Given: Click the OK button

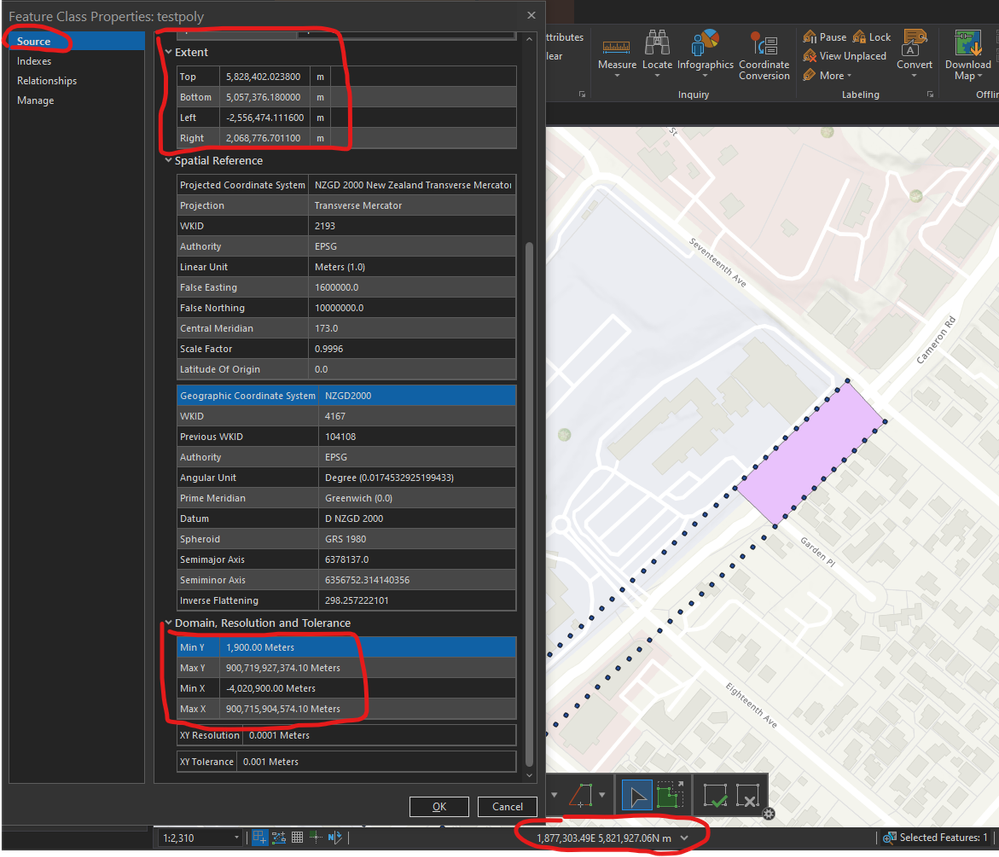Looking at the screenshot, I should (x=439, y=807).
